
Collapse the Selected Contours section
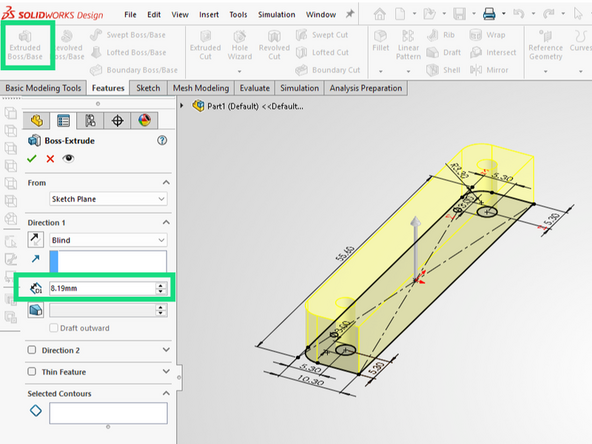(x=166, y=393)
